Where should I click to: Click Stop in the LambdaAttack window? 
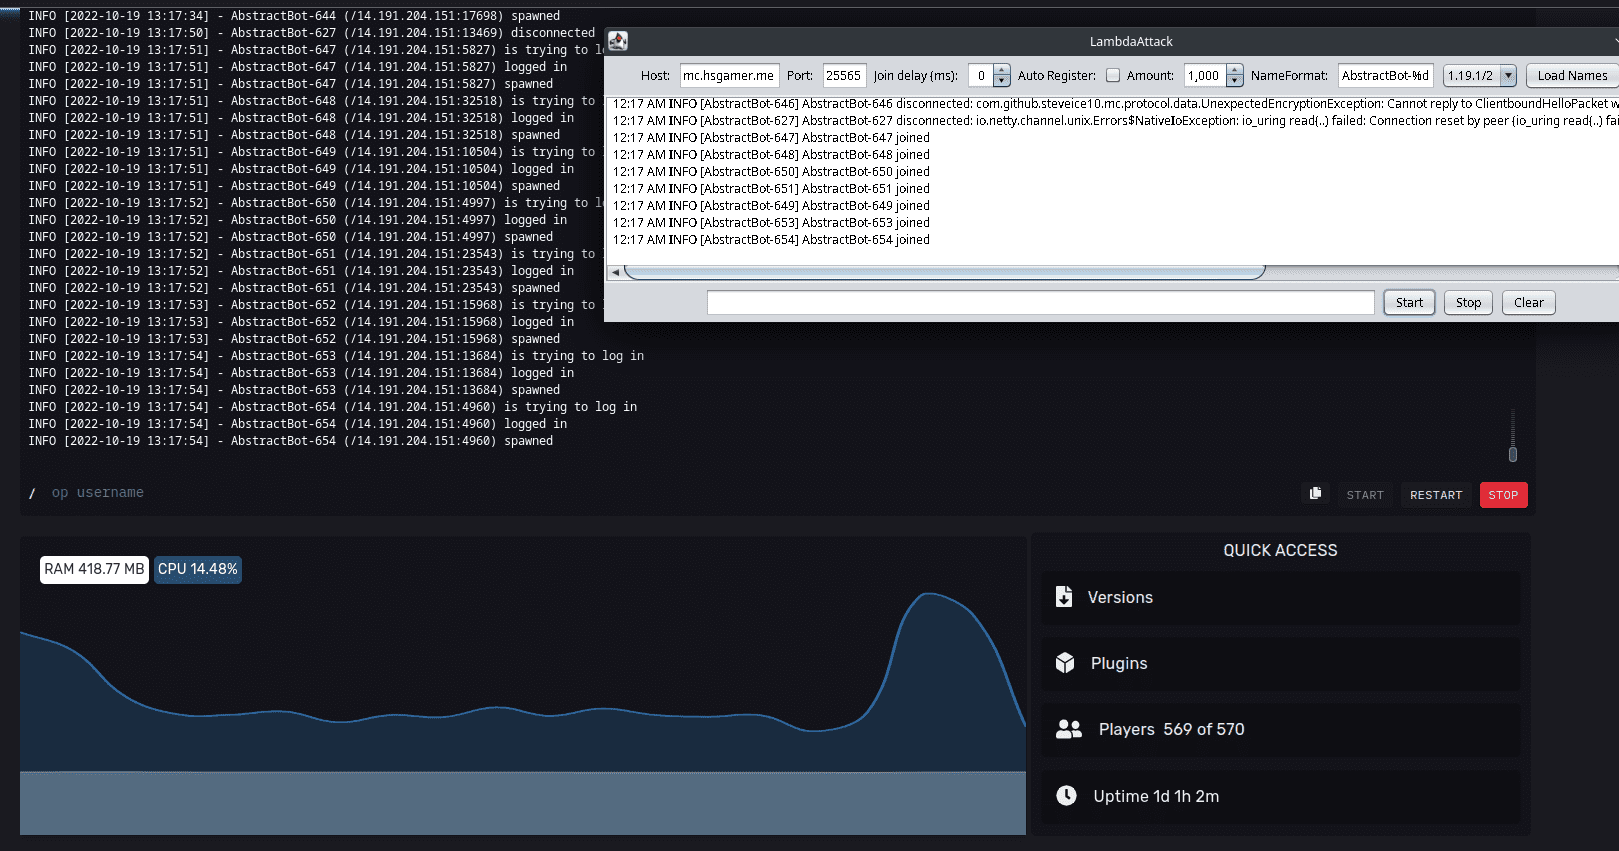coord(1468,303)
